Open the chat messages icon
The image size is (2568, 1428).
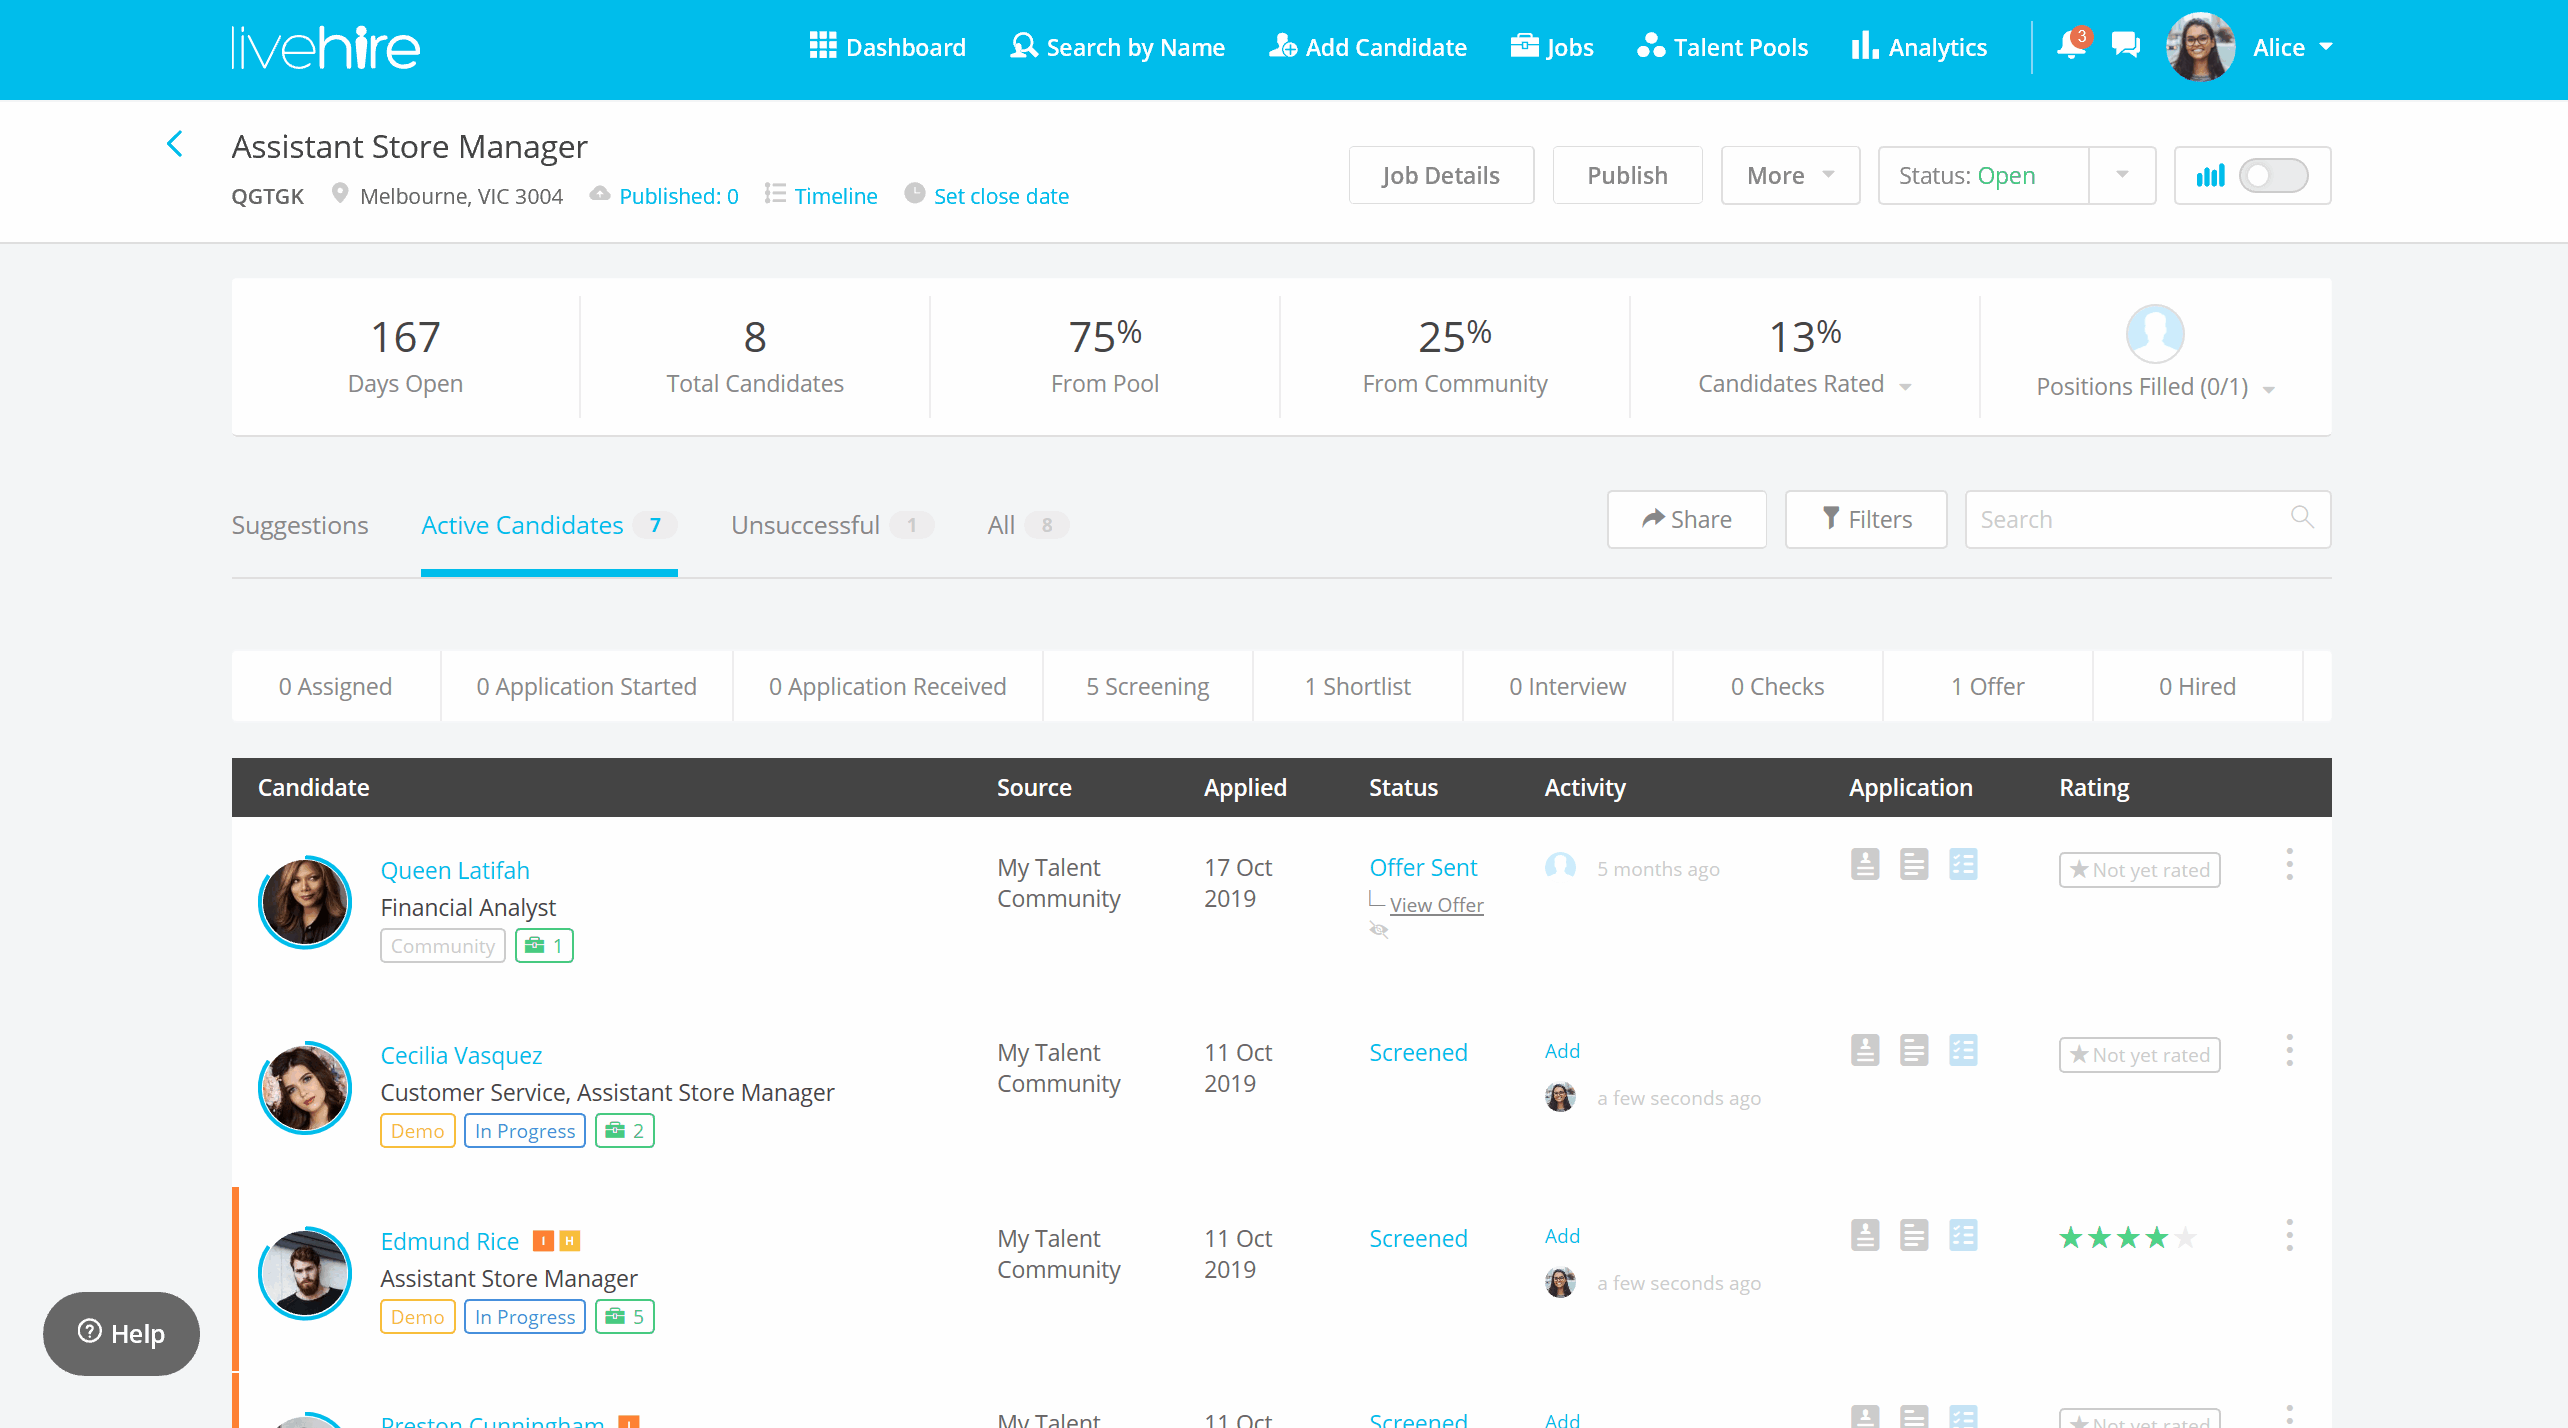(x=2126, y=45)
